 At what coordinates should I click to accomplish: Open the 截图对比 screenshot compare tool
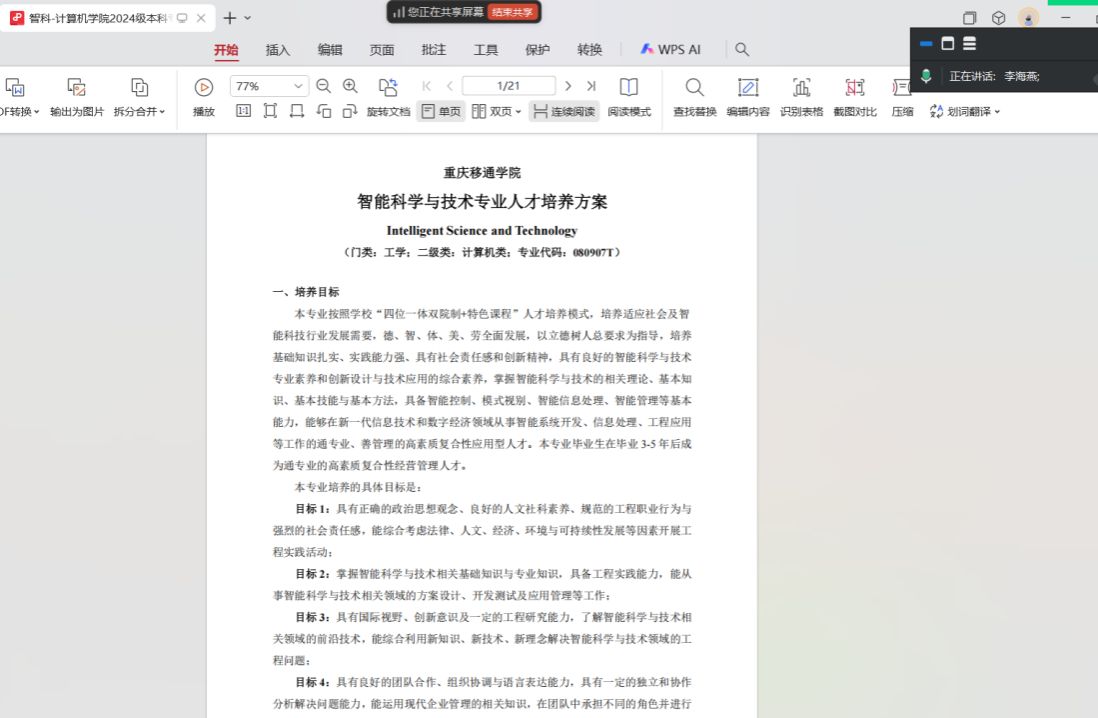[x=854, y=87]
